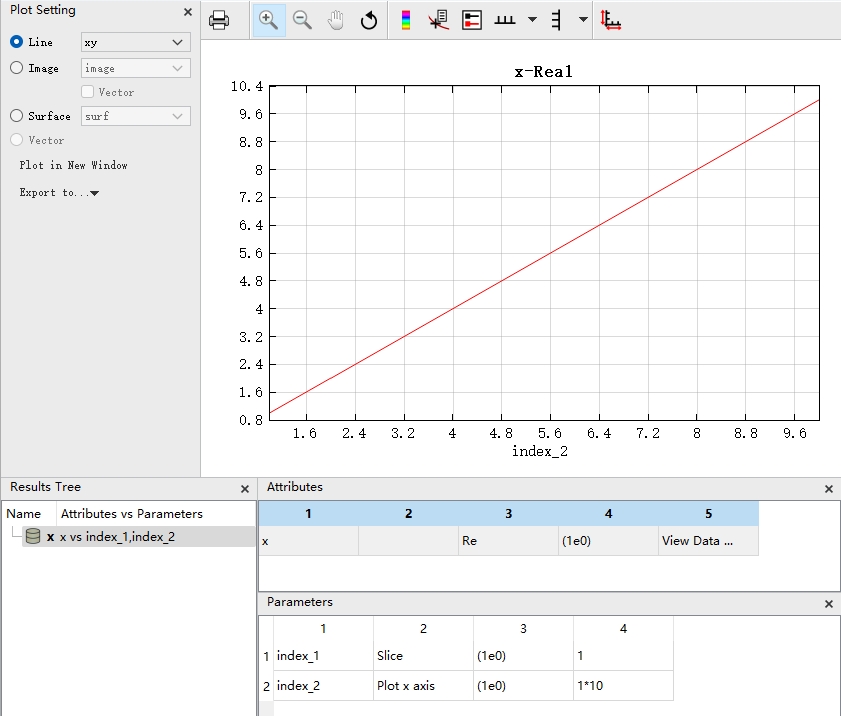This screenshot has width=841, height=716.
Task: Open the color palette icon
Action: coord(406,20)
